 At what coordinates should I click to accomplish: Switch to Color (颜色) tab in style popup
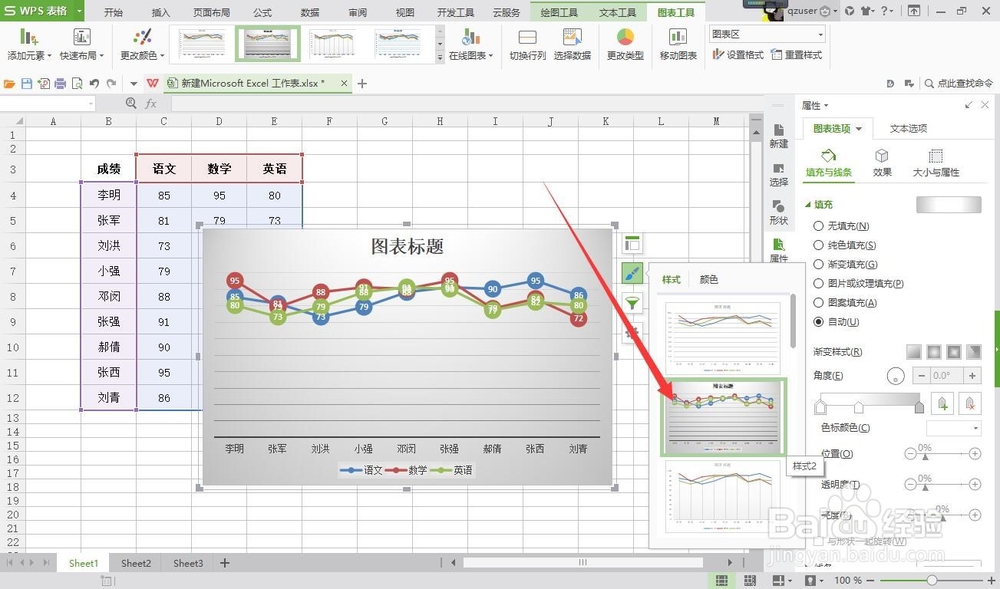(x=708, y=279)
